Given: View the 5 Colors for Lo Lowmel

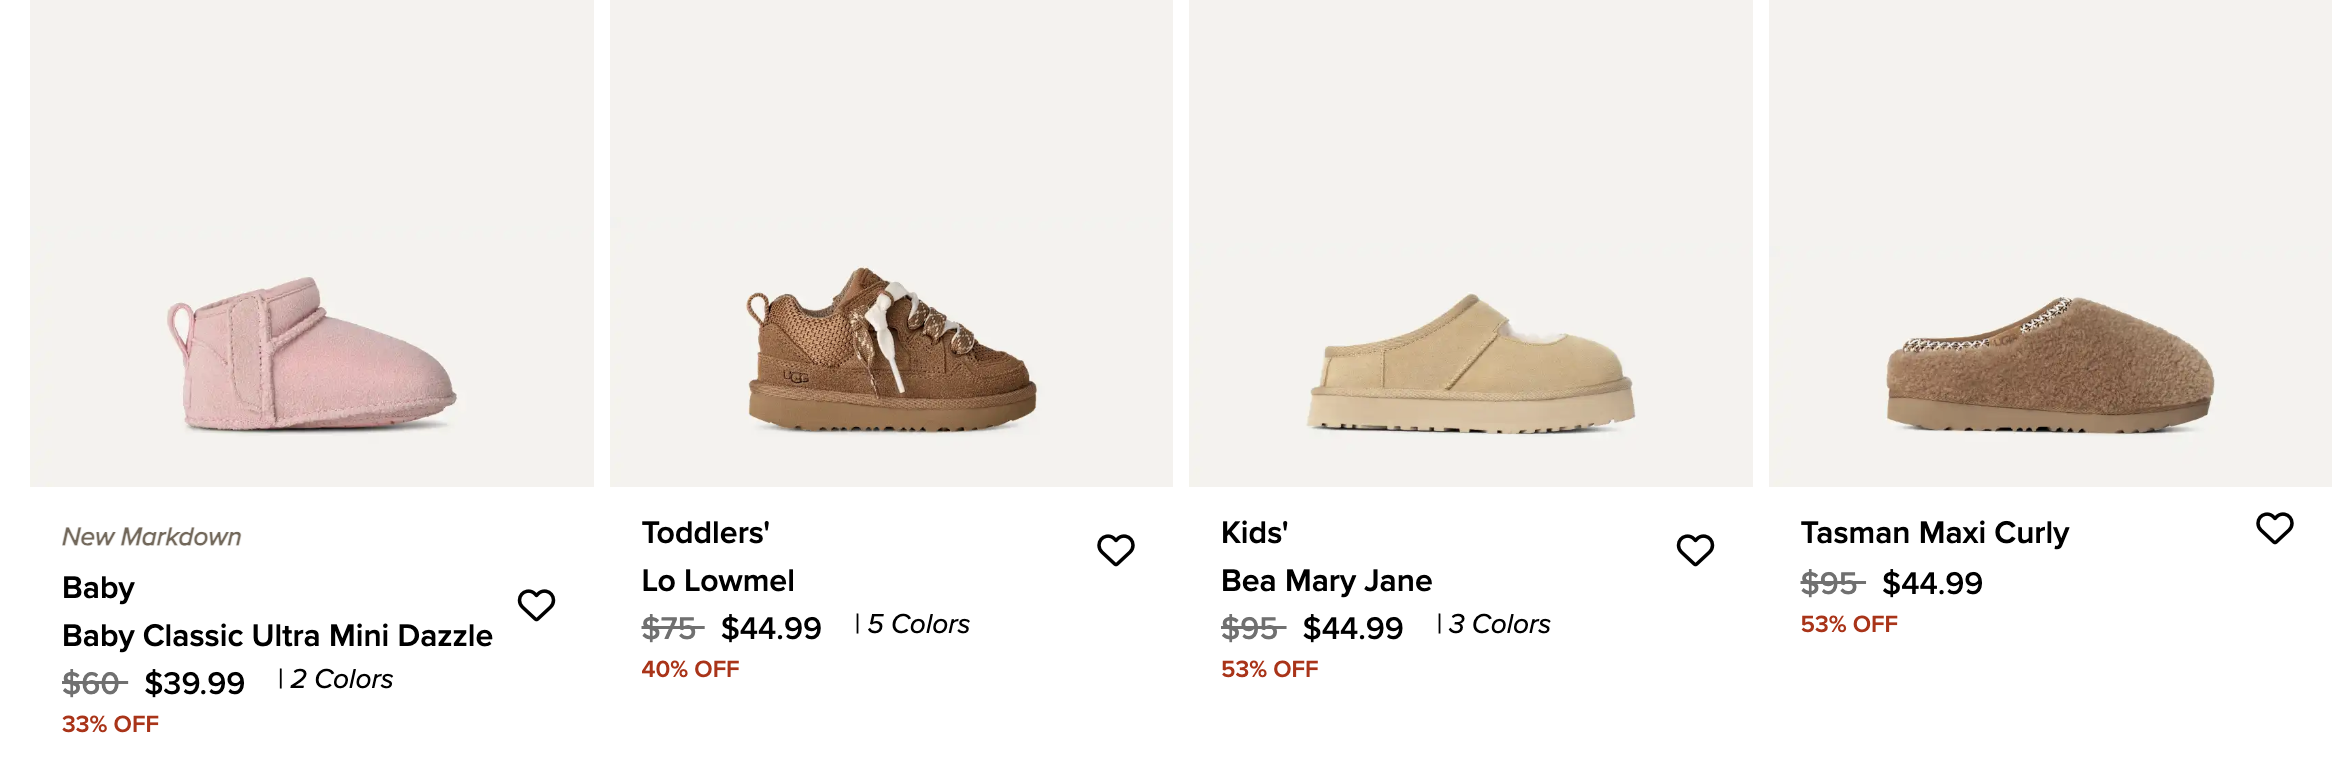Looking at the screenshot, I should click(x=917, y=624).
